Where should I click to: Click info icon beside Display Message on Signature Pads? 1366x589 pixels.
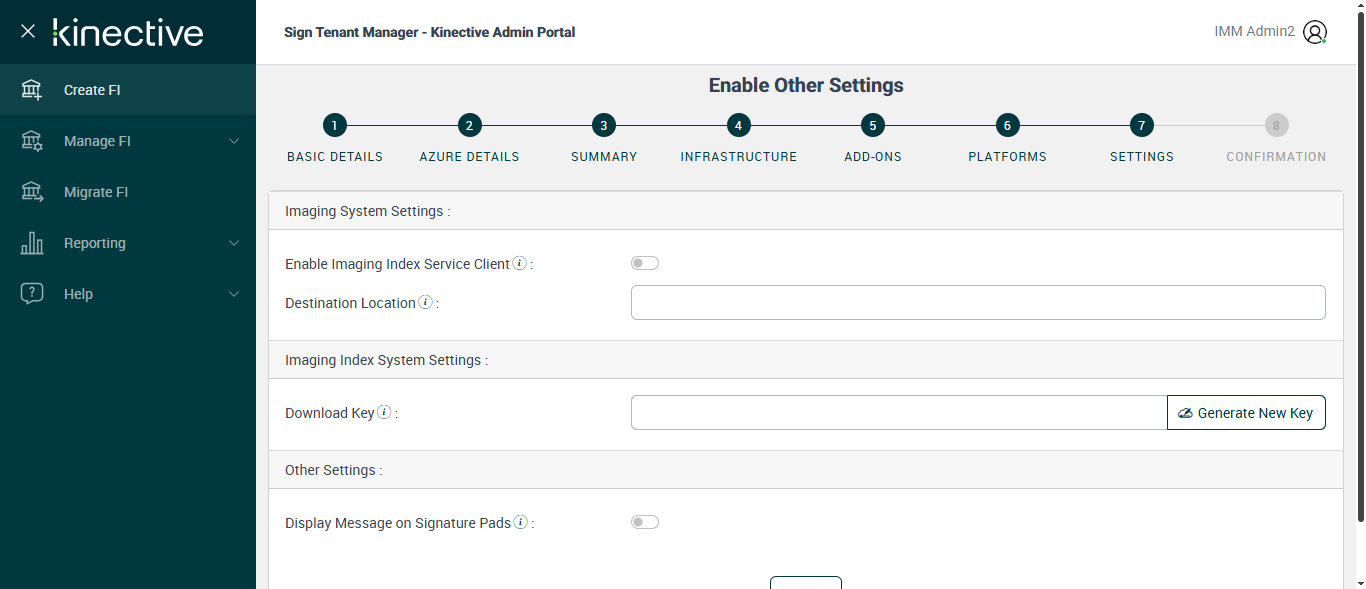pos(521,522)
